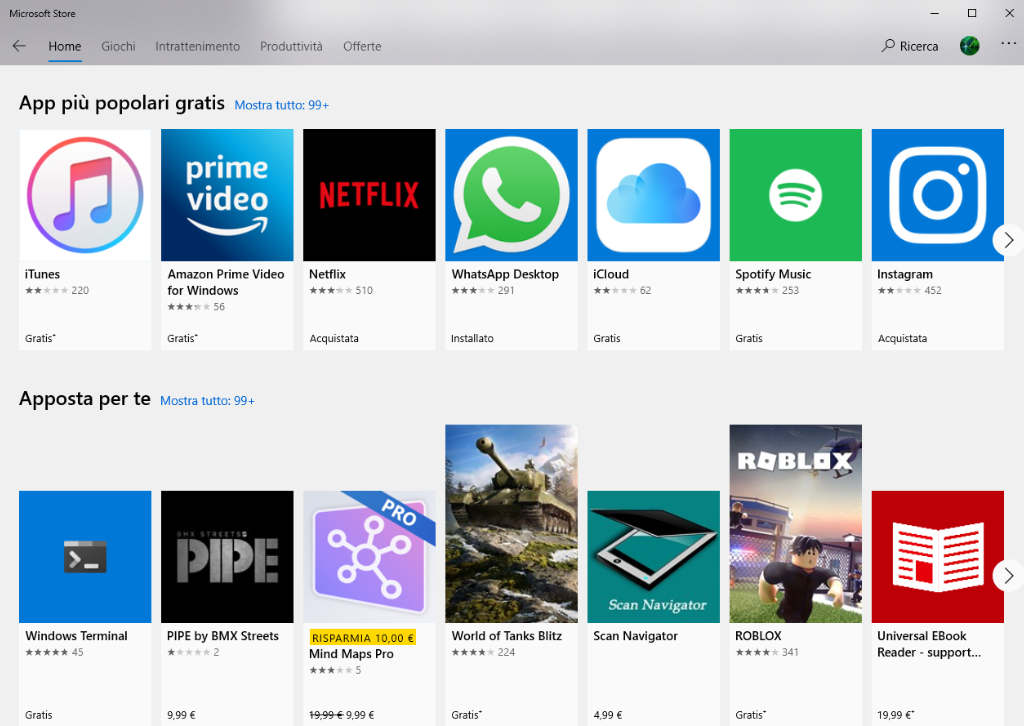The width and height of the screenshot is (1024, 726).
Task: Maximize the Microsoft Store window
Action: [x=972, y=13]
